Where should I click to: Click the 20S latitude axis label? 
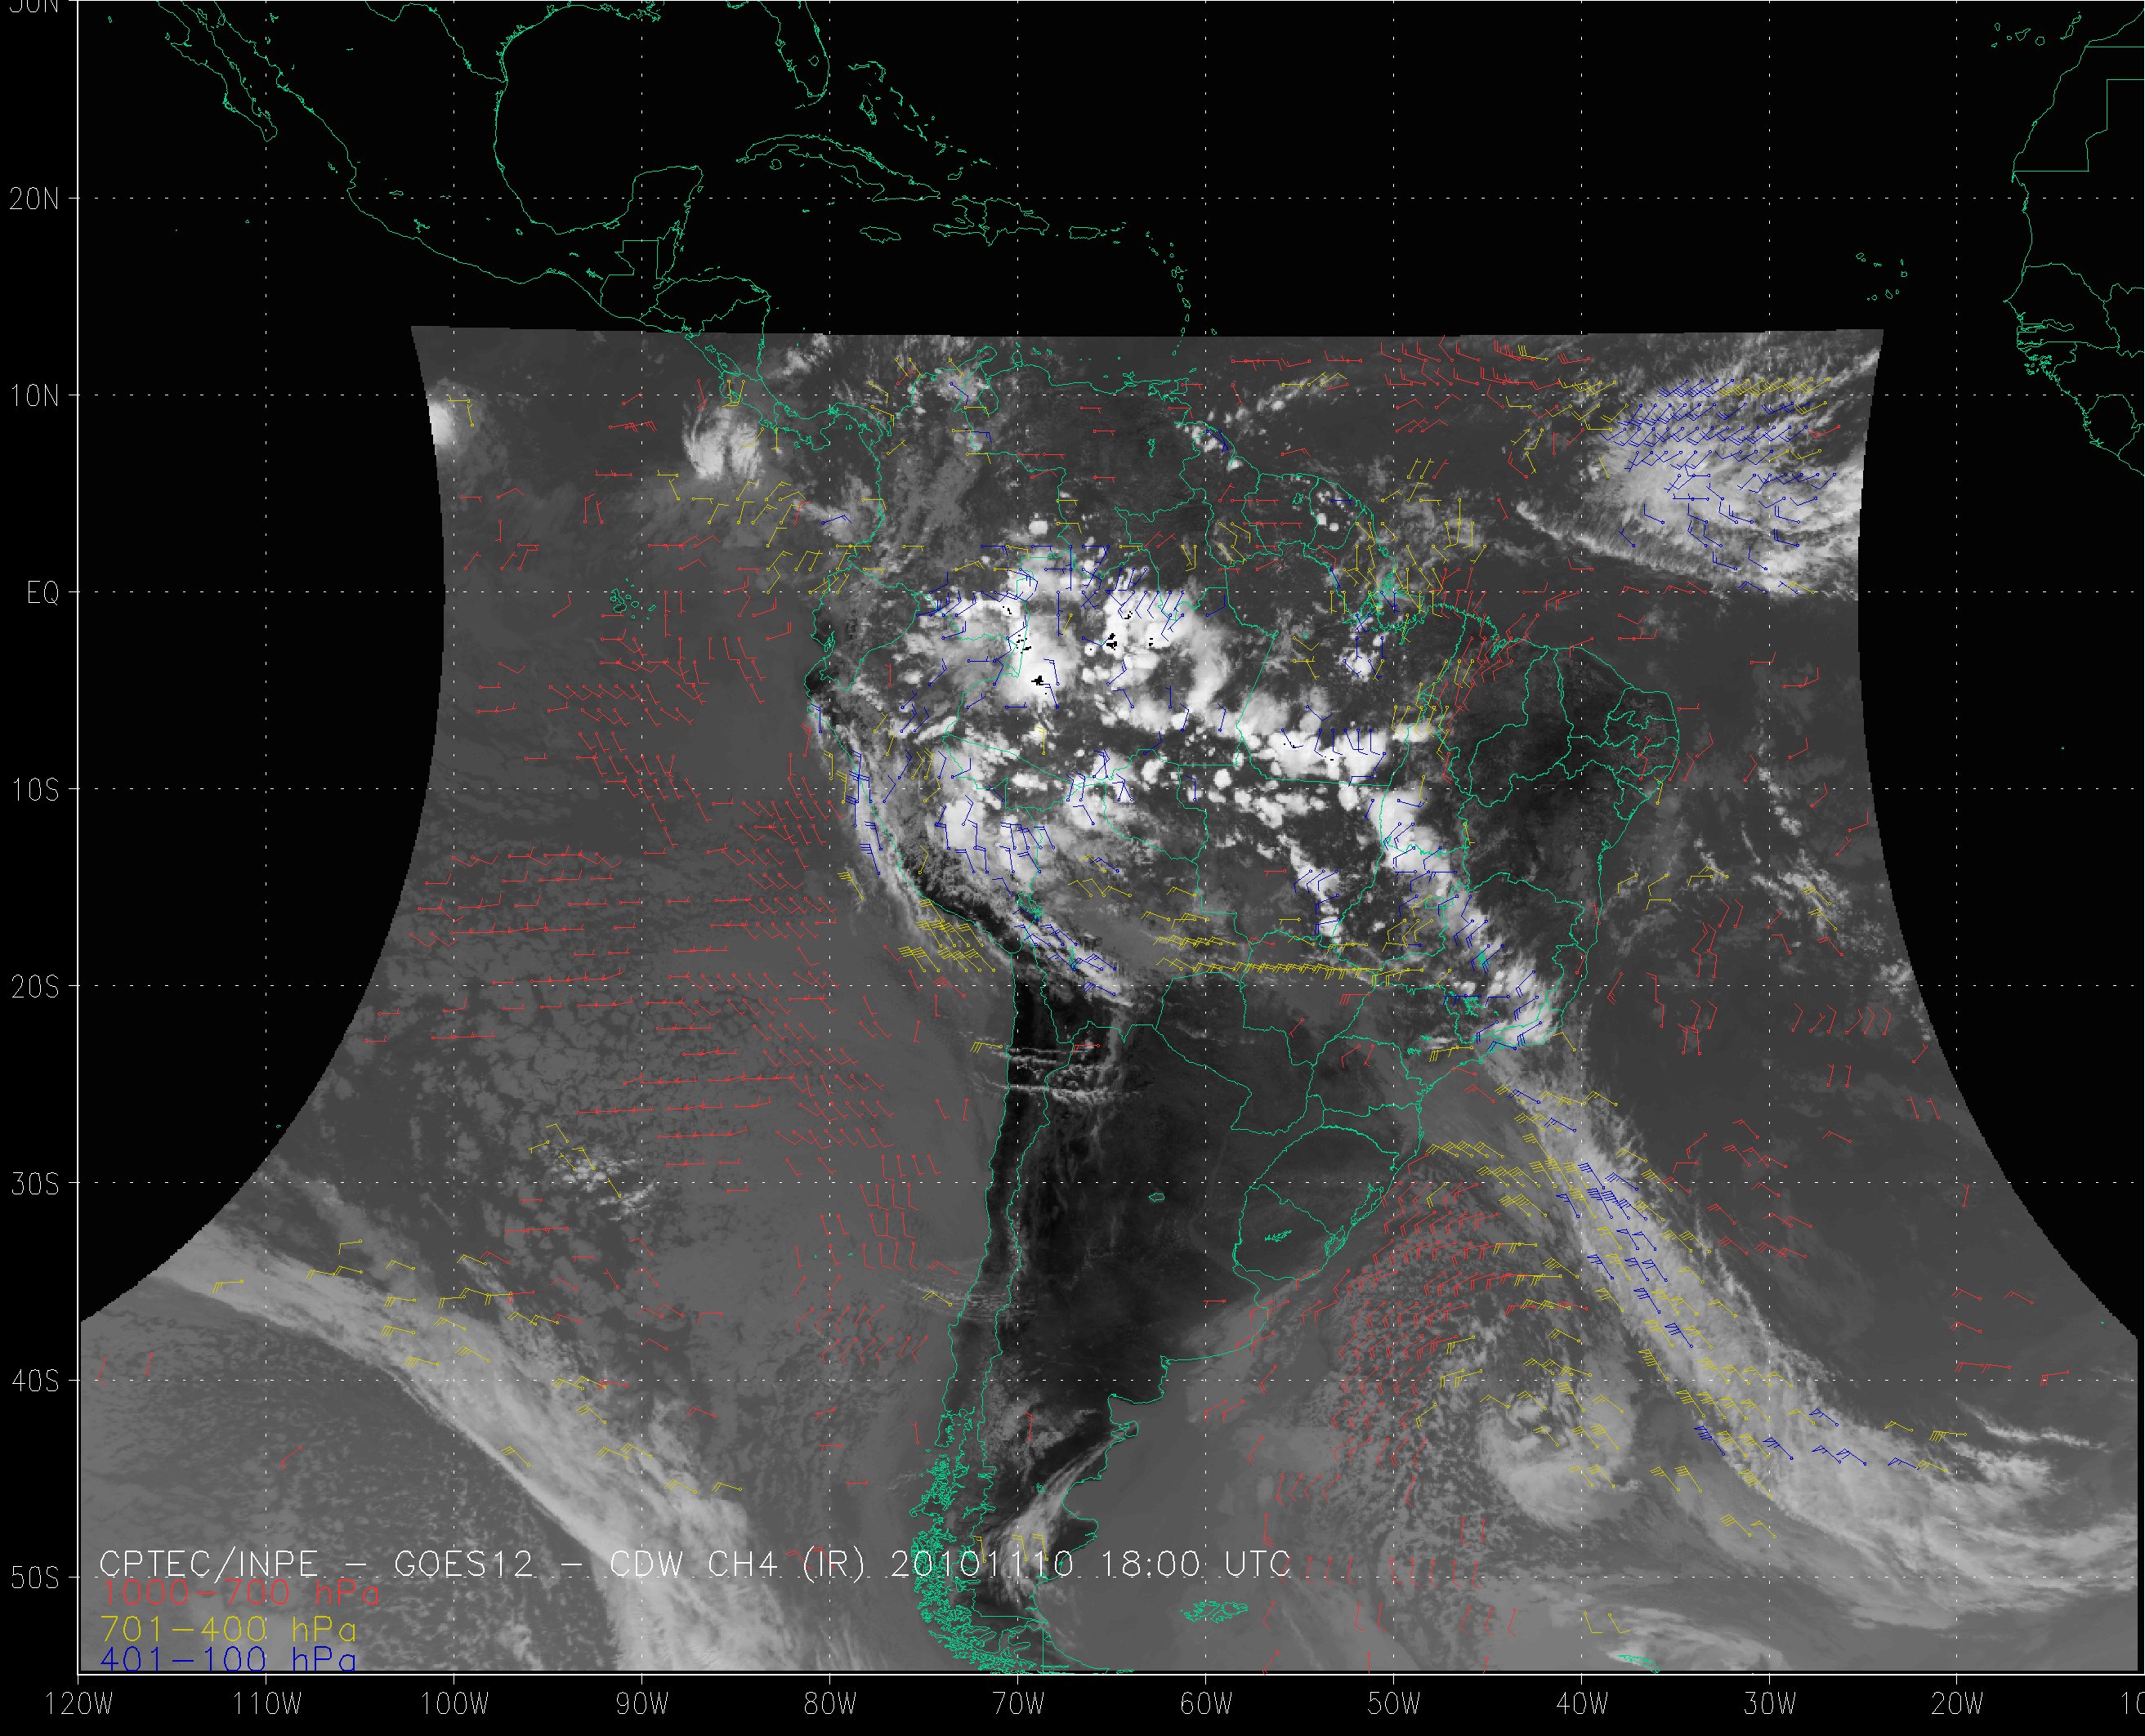pos(34,987)
